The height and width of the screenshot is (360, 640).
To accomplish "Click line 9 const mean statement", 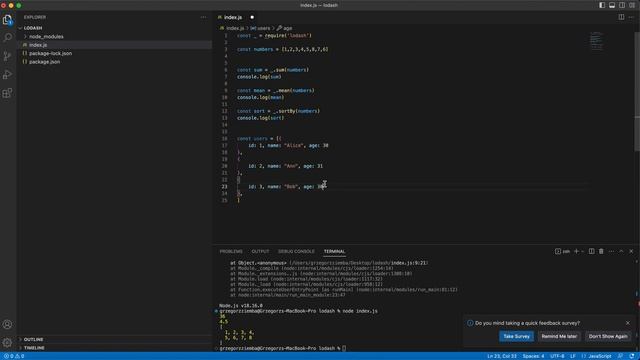I will 276,91.
